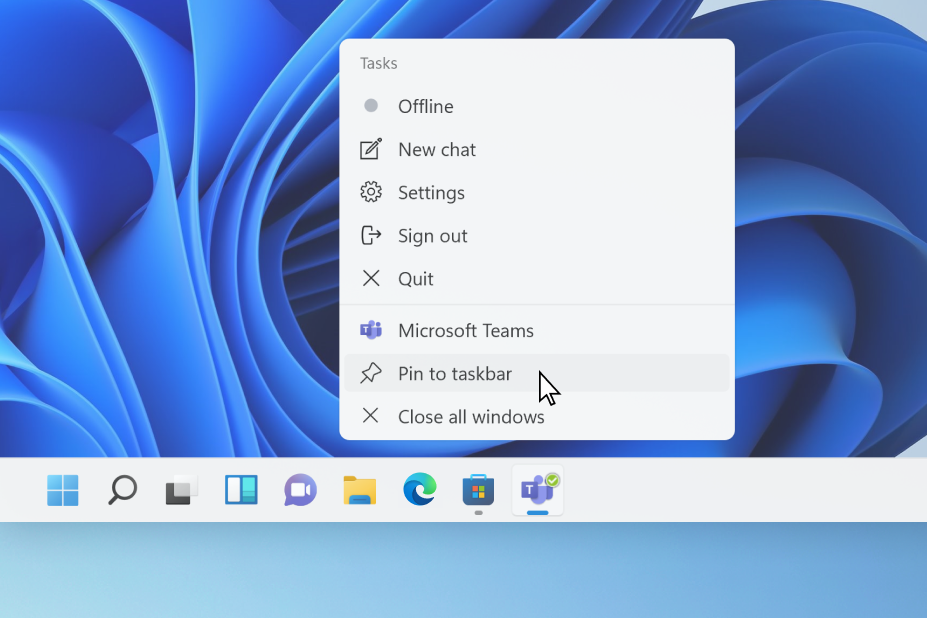Open File Explorer from taskbar
The image size is (927, 618).
(x=359, y=490)
